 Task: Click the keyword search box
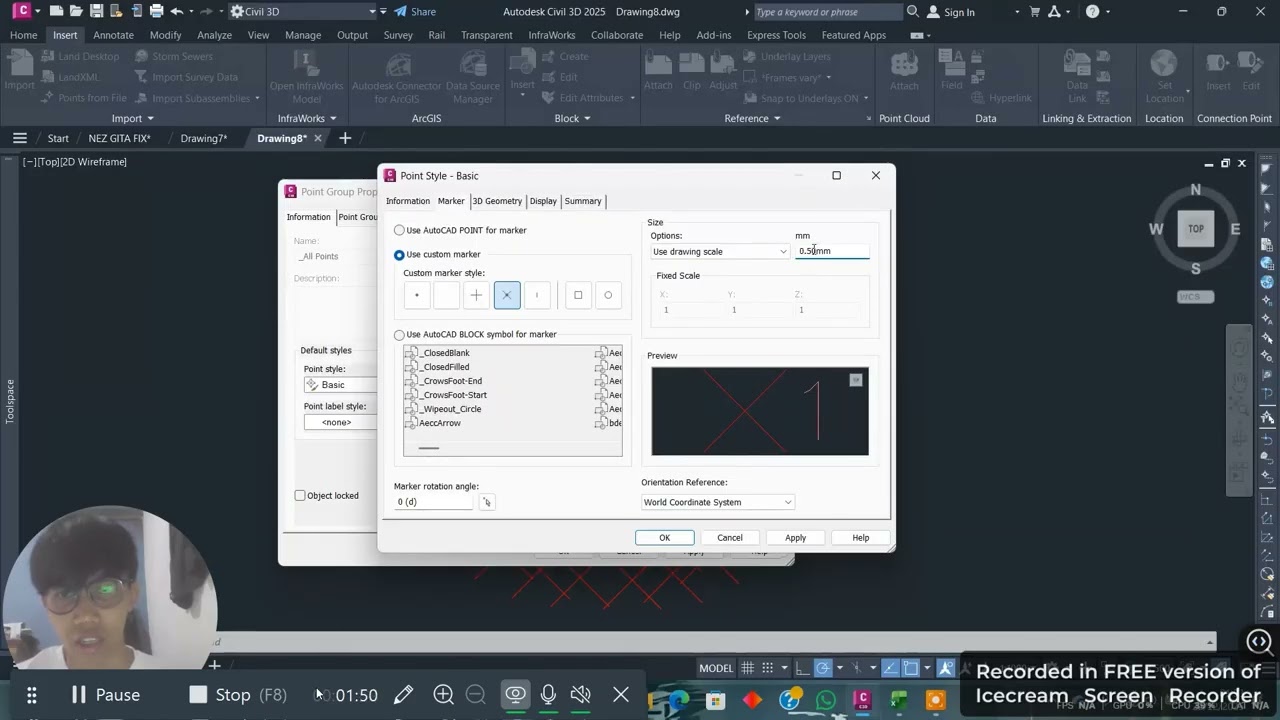(x=827, y=12)
